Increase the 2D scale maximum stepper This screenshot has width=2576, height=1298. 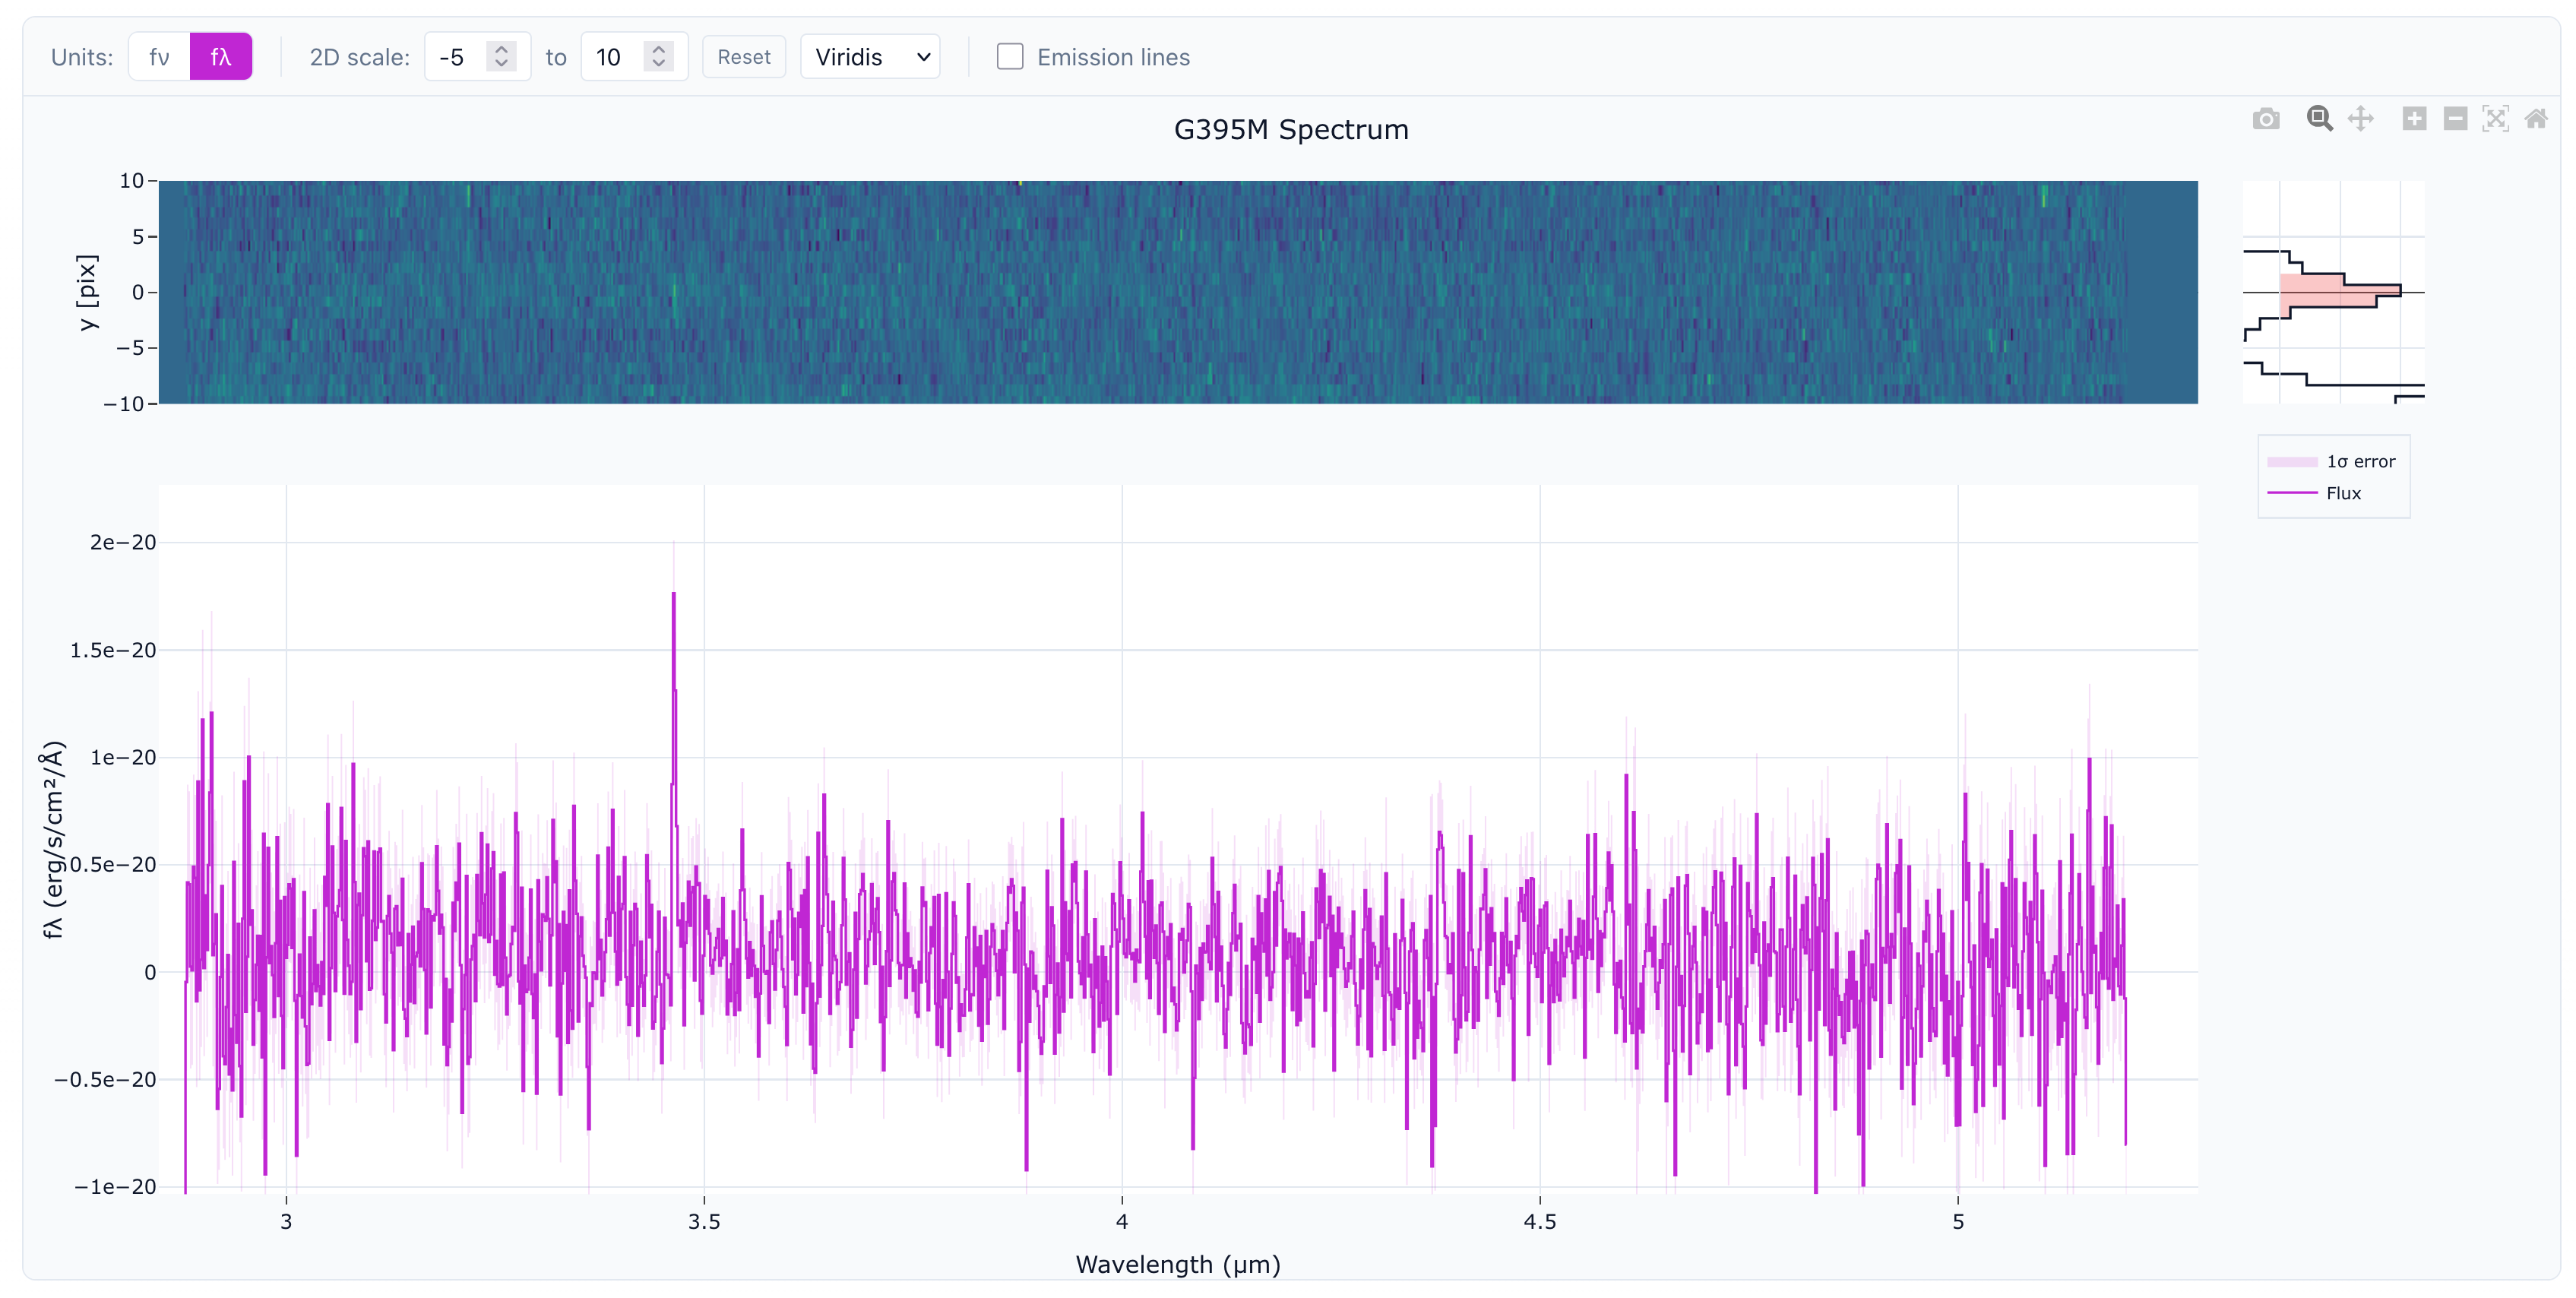point(658,49)
